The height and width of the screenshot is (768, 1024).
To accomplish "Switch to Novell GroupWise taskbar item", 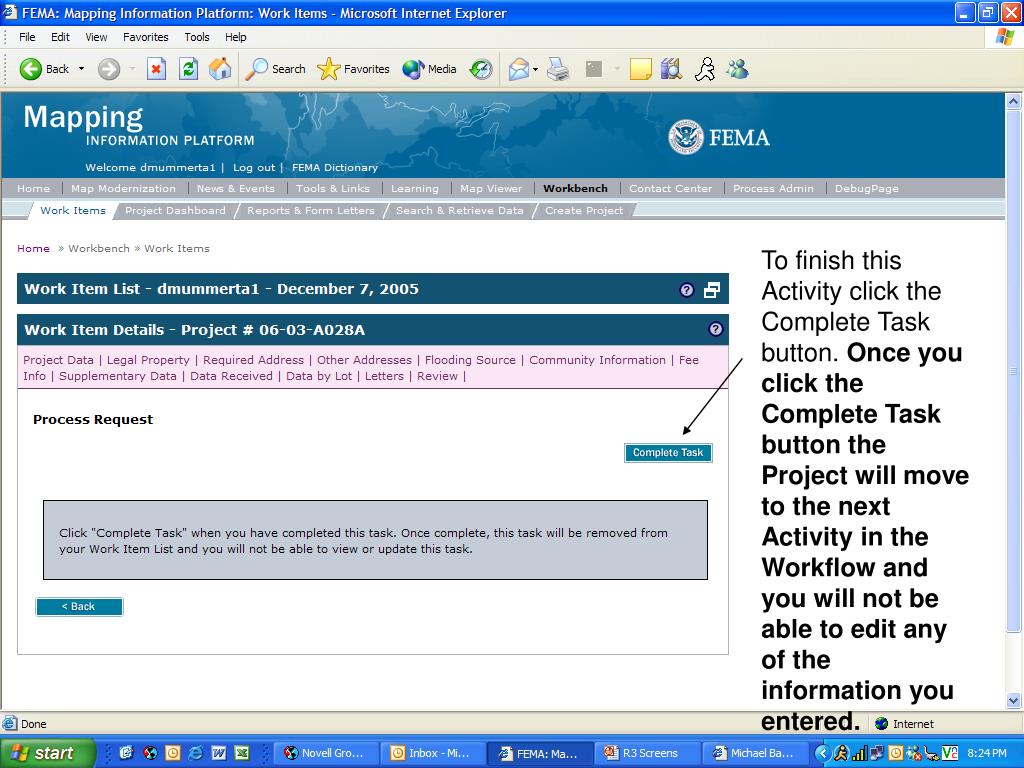I will click(324, 753).
